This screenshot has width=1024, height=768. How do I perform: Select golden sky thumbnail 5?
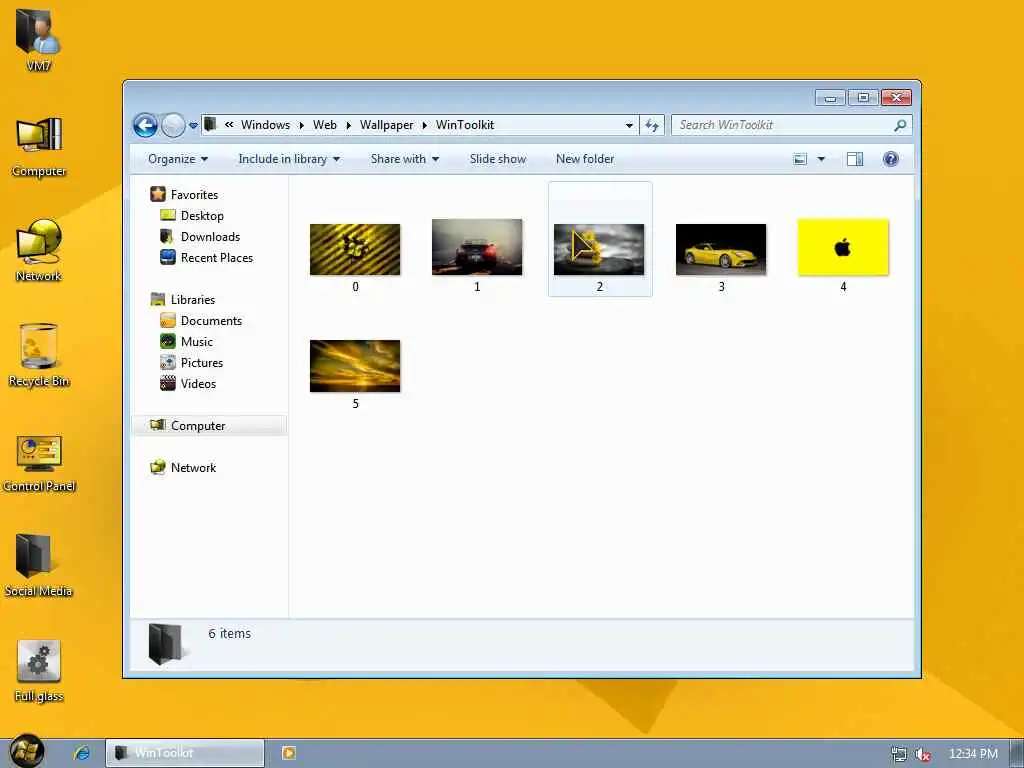click(355, 366)
